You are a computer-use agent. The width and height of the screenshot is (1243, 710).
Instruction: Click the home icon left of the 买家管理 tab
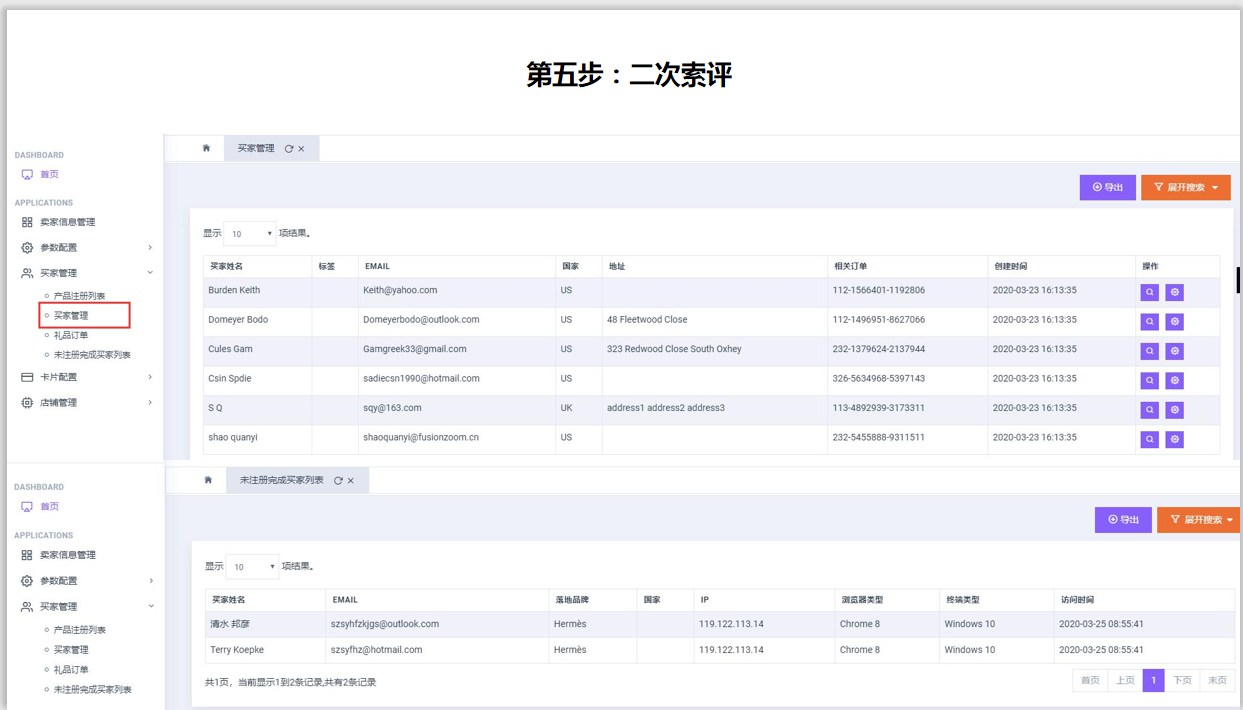pos(206,148)
